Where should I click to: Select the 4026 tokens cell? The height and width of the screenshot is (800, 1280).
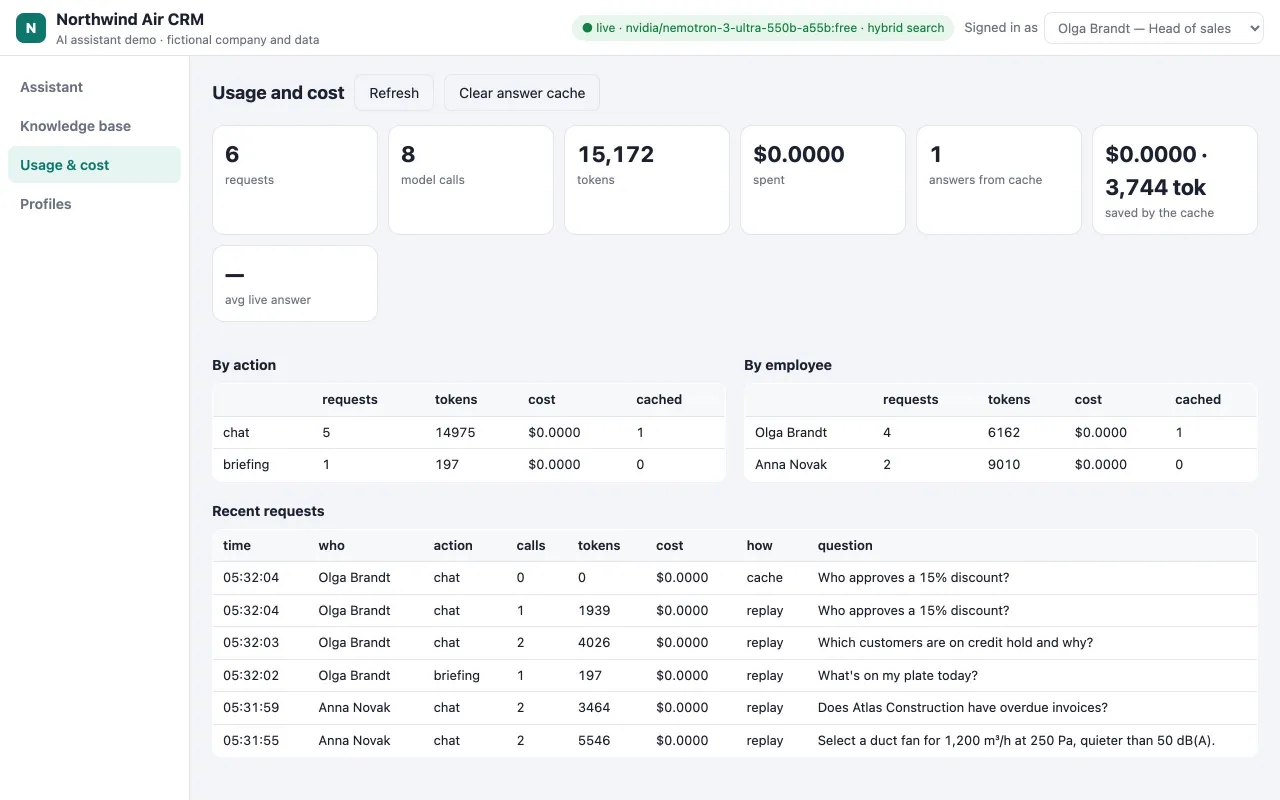pos(594,642)
